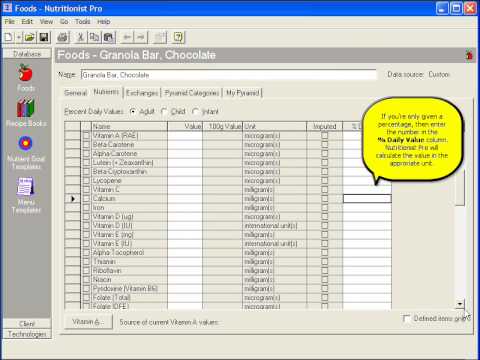Check the box beside Vitamin A (RAE)
This screenshot has height=360, width=480.
point(86,136)
